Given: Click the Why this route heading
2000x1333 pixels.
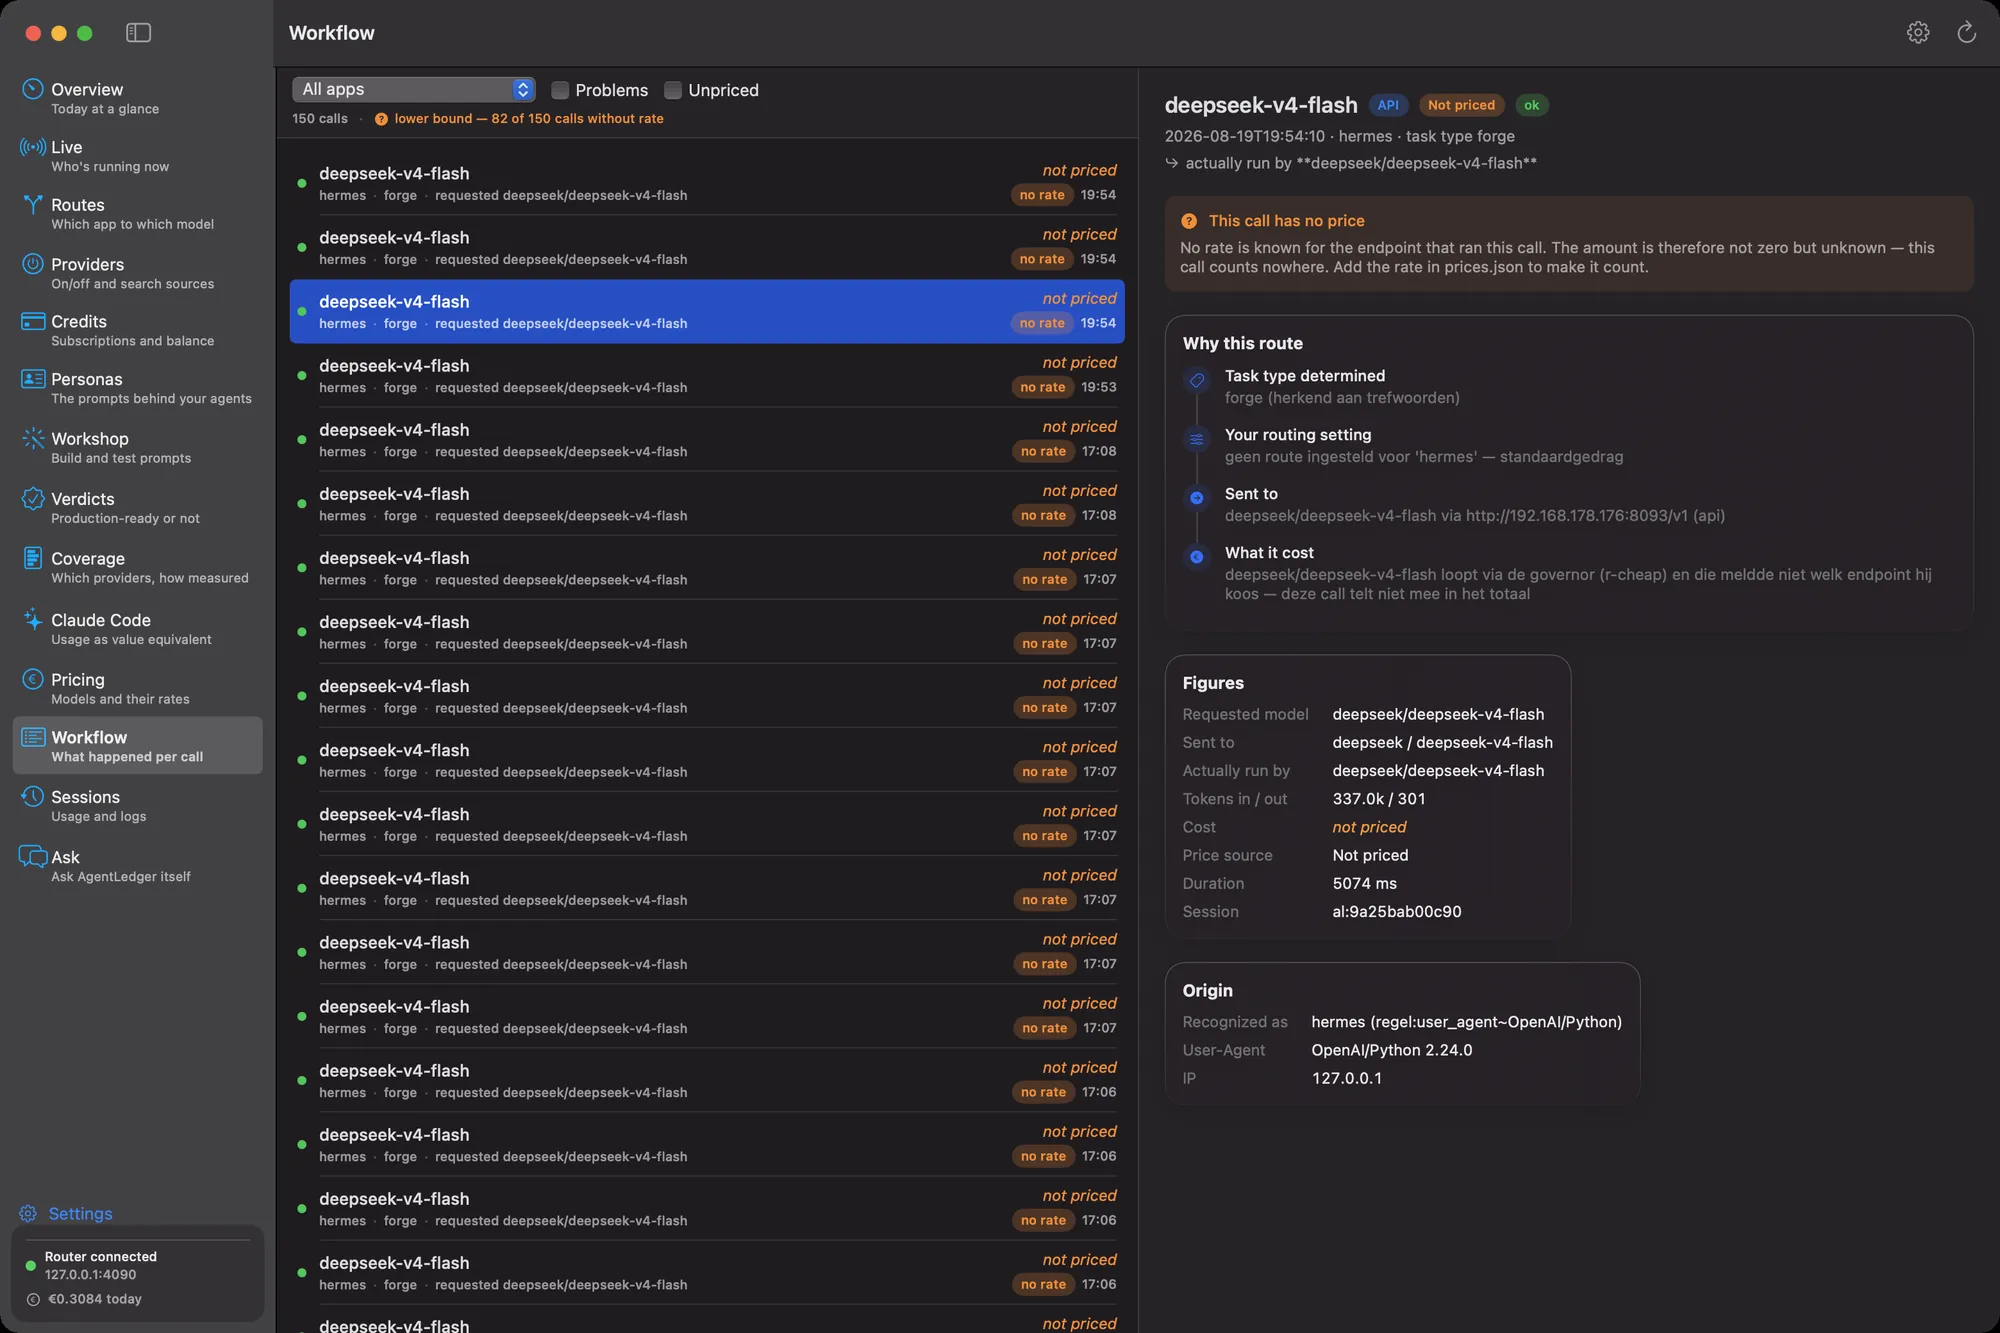Looking at the screenshot, I should click(1242, 343).
